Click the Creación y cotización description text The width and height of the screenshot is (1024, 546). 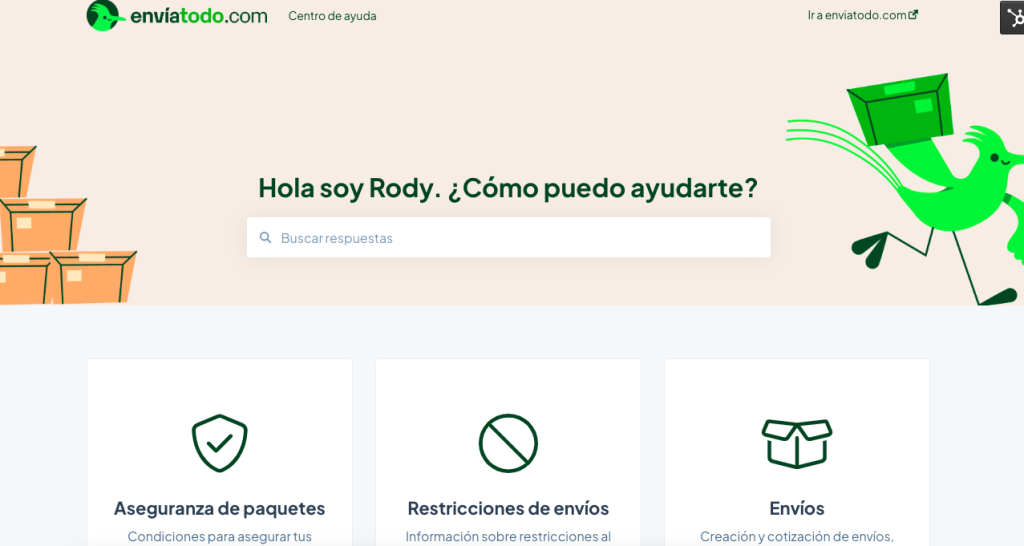[797, 536]
